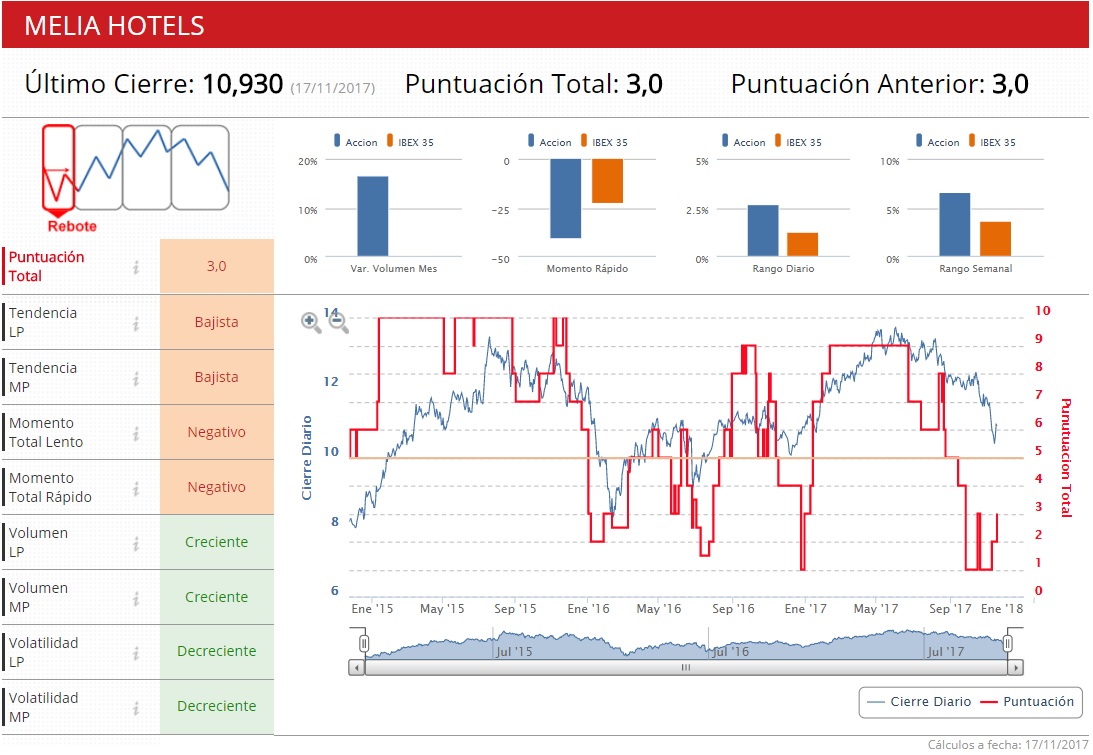Image resolution: width=1093 pixels, height=755 pixels.
Task: Click the Var. Volumen Mes chart label
Action: [x=394, y=268]
